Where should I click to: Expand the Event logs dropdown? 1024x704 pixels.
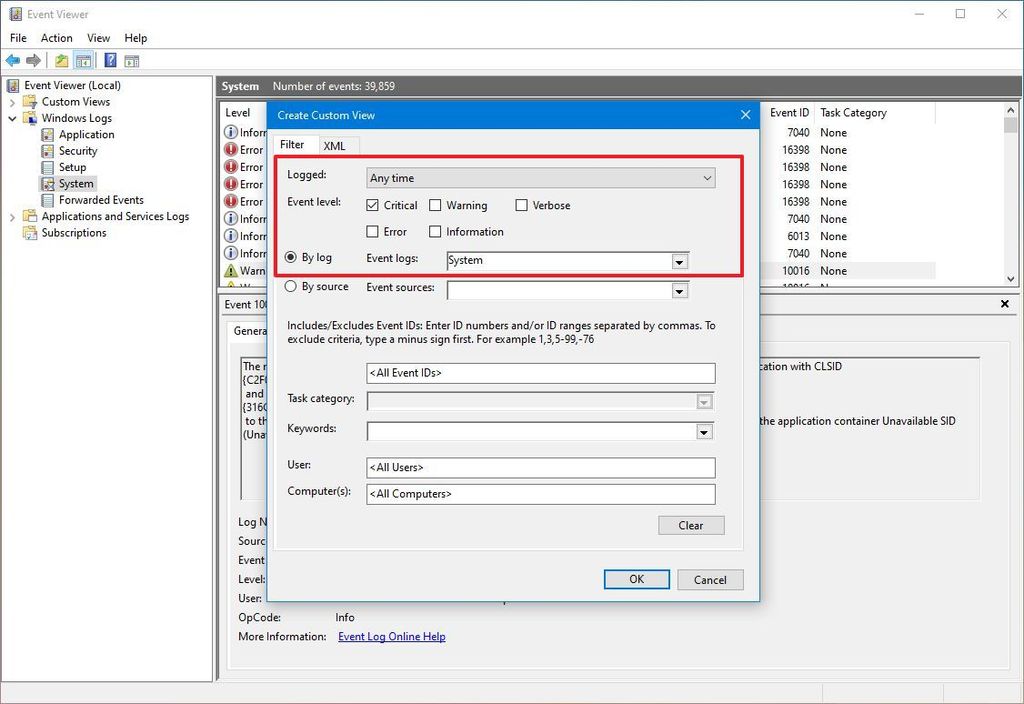[x=679, y=260]
